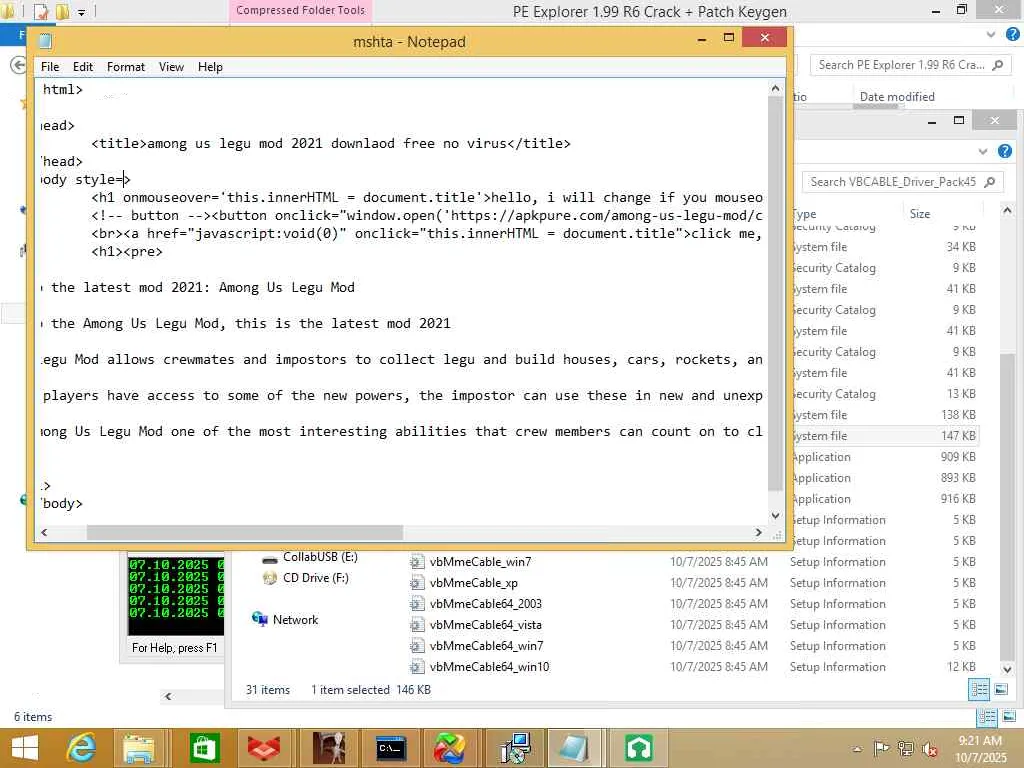The height and width of the screenshot is (768, 1024).
Task: Open the File menu in Notepad
Action: pyautogui.click(x=50, y=67)
